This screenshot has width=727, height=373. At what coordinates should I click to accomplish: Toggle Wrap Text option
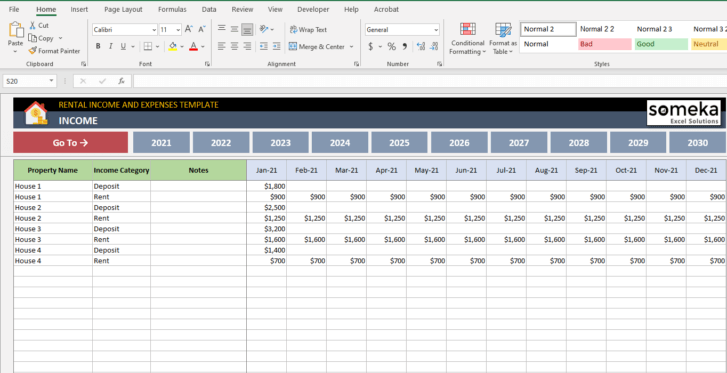click(308, 30)
